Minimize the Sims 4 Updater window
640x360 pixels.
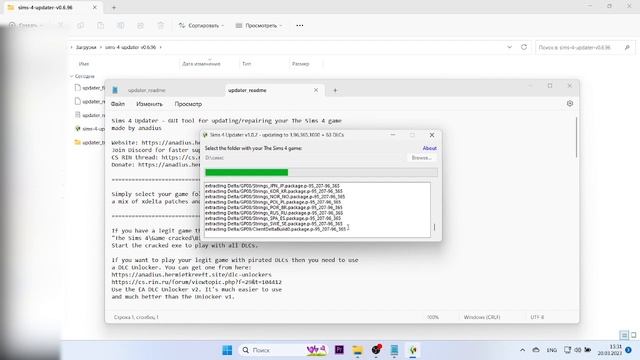(393, 135)
